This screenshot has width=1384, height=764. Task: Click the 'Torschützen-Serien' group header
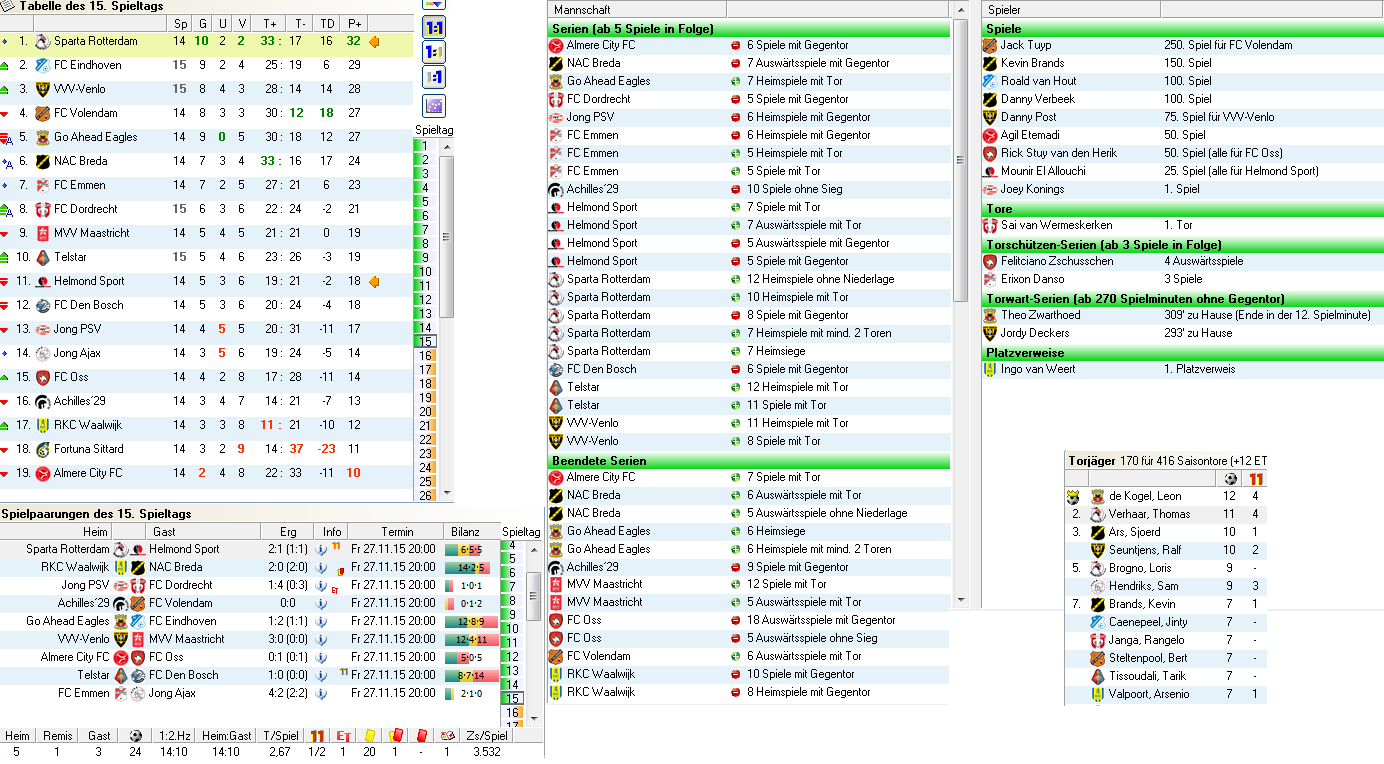[1183, 245]
